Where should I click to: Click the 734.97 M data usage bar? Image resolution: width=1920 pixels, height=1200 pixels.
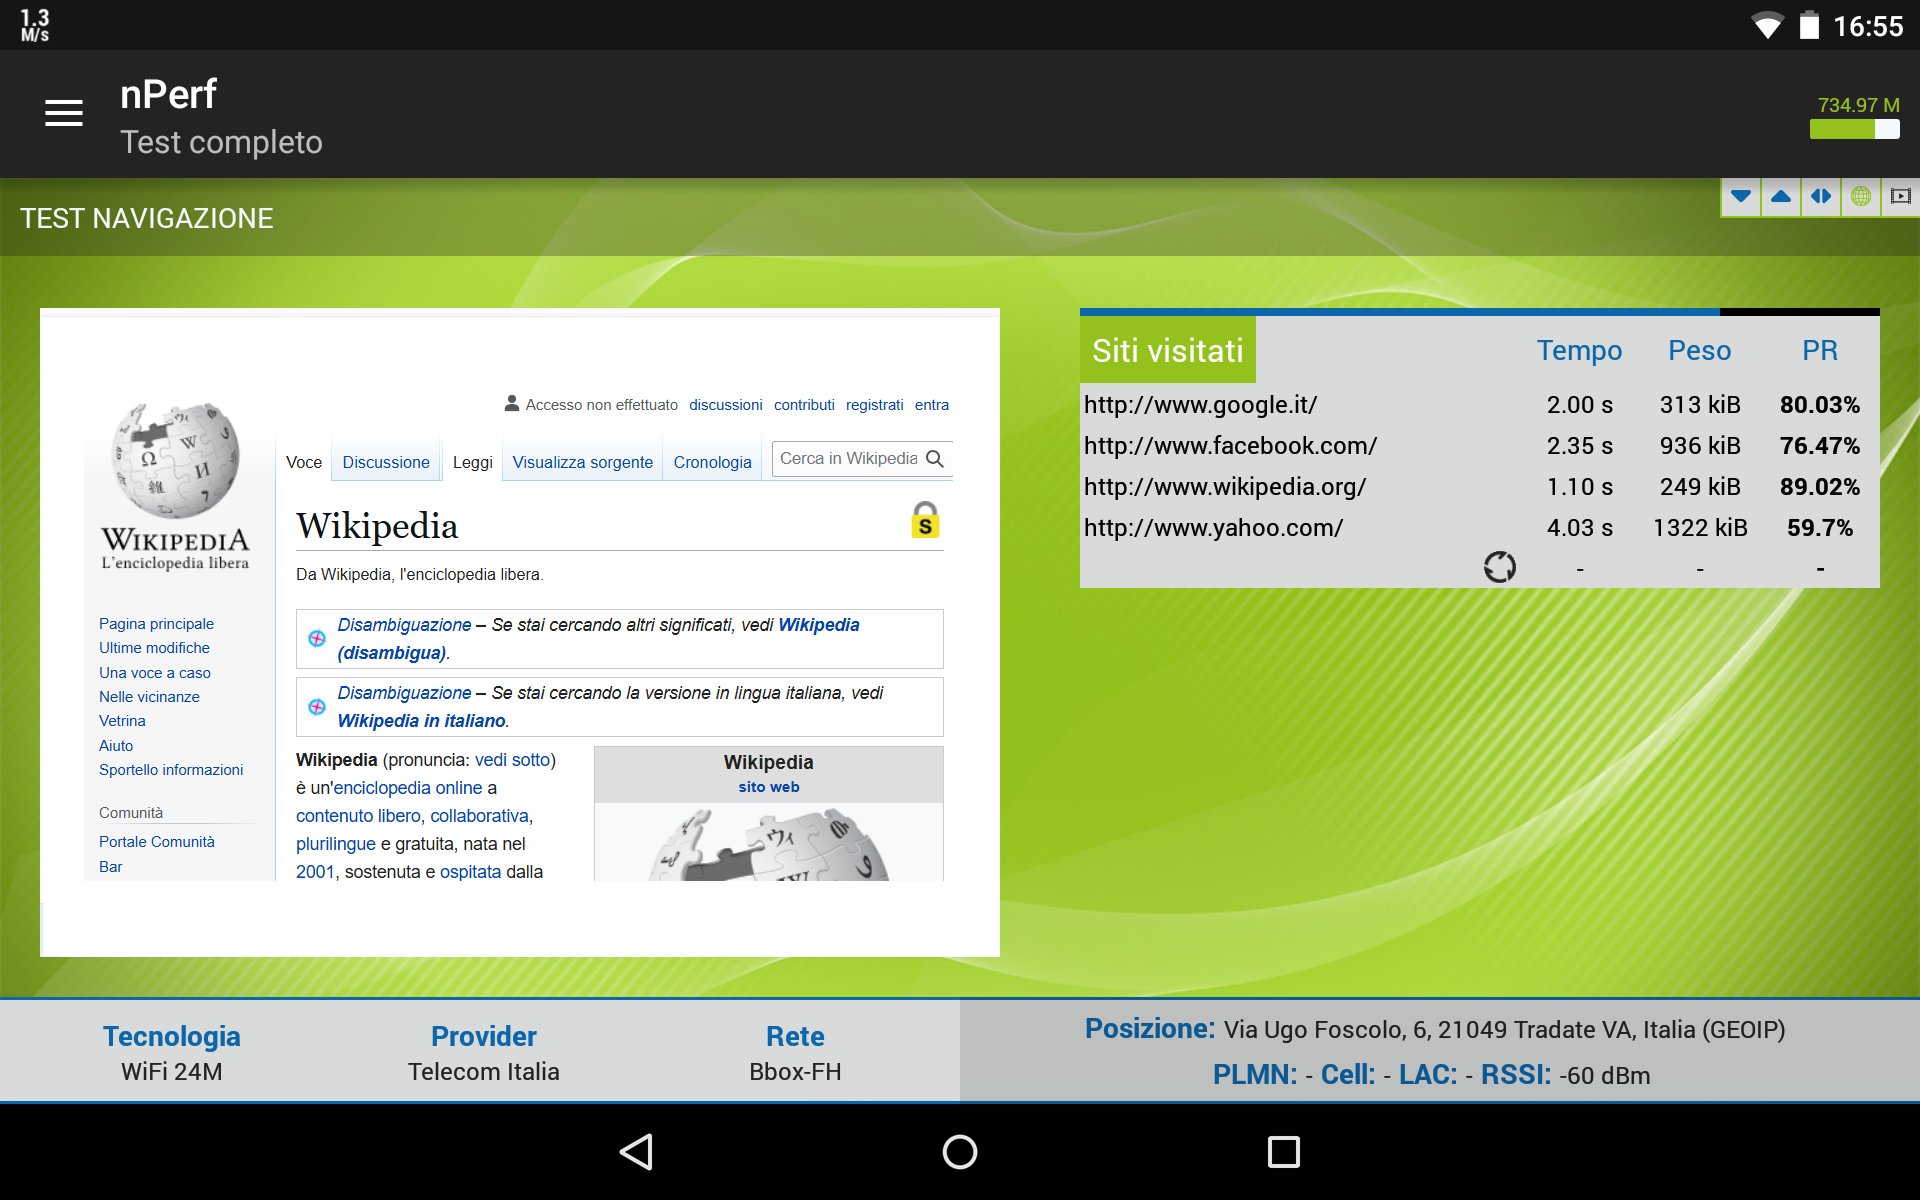pos(1854,129)
